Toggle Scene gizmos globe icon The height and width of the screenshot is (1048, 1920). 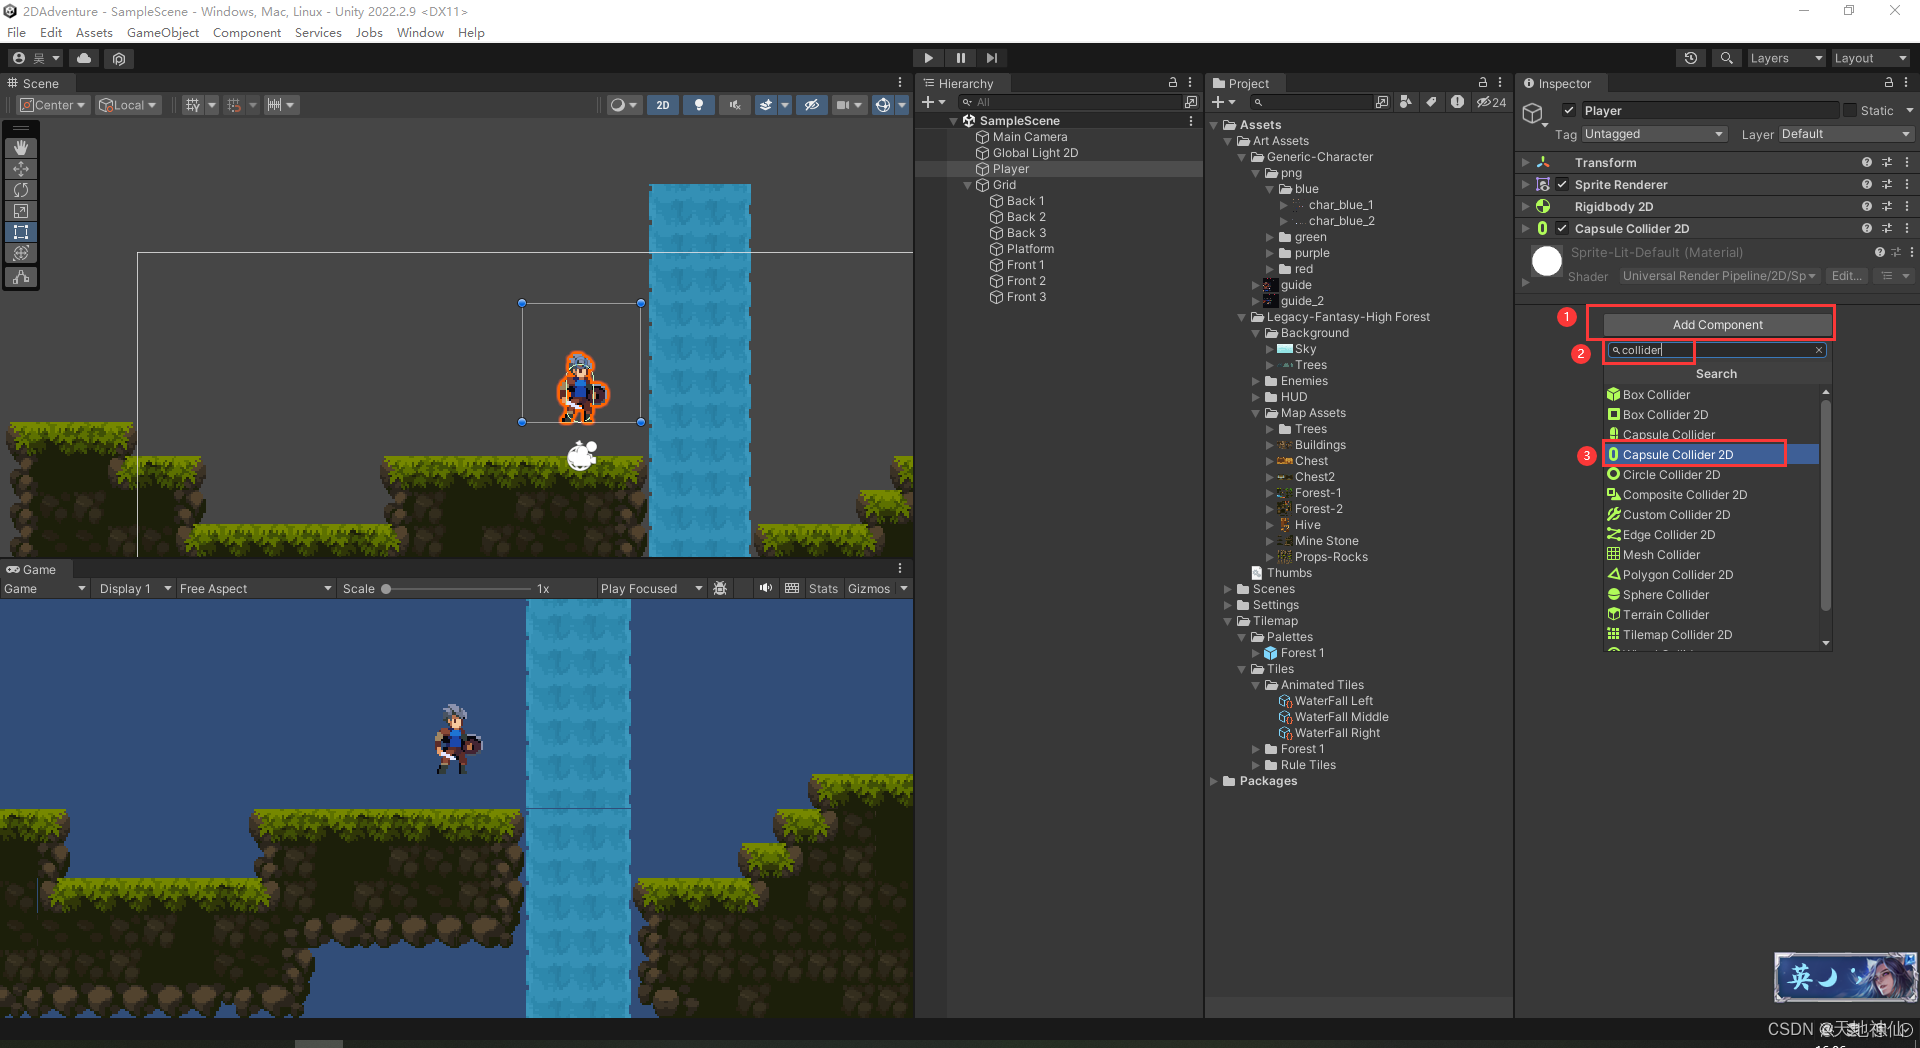click(882, 105)
